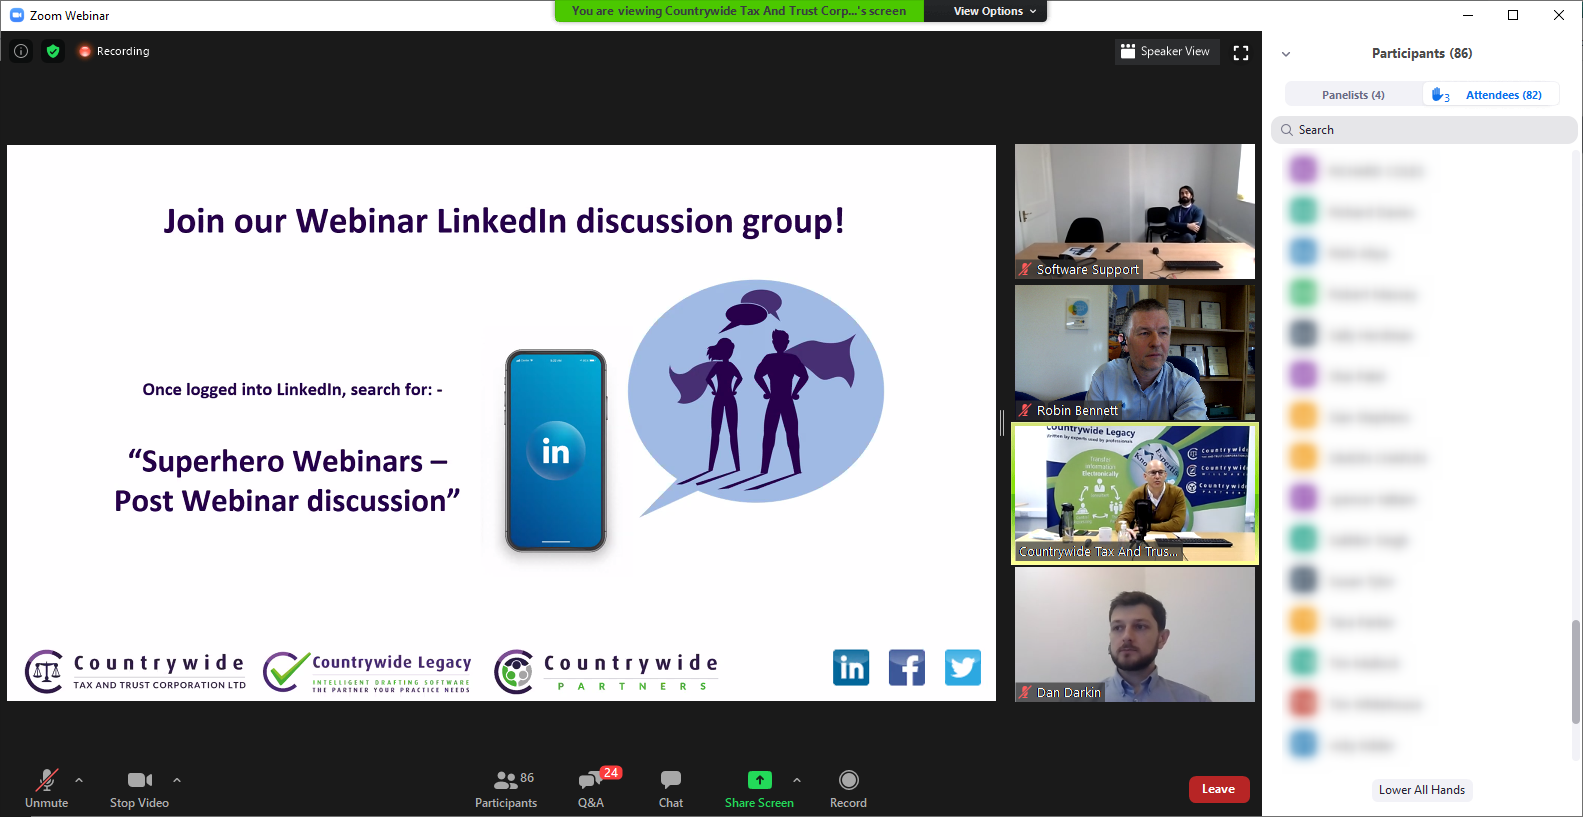Click the muted mic icon on Robin Bennett
This screenshot has width=1583, height=817.
[1025, 410]
